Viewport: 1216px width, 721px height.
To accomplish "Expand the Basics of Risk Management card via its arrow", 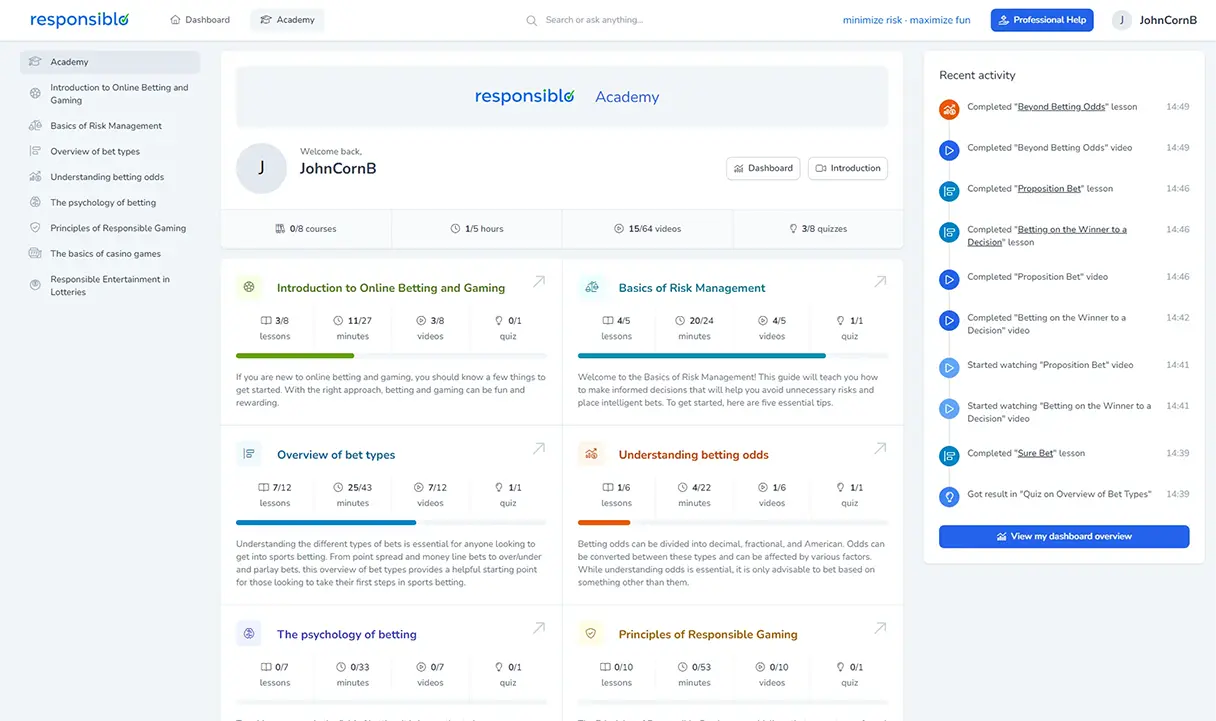I will point(880,281).
